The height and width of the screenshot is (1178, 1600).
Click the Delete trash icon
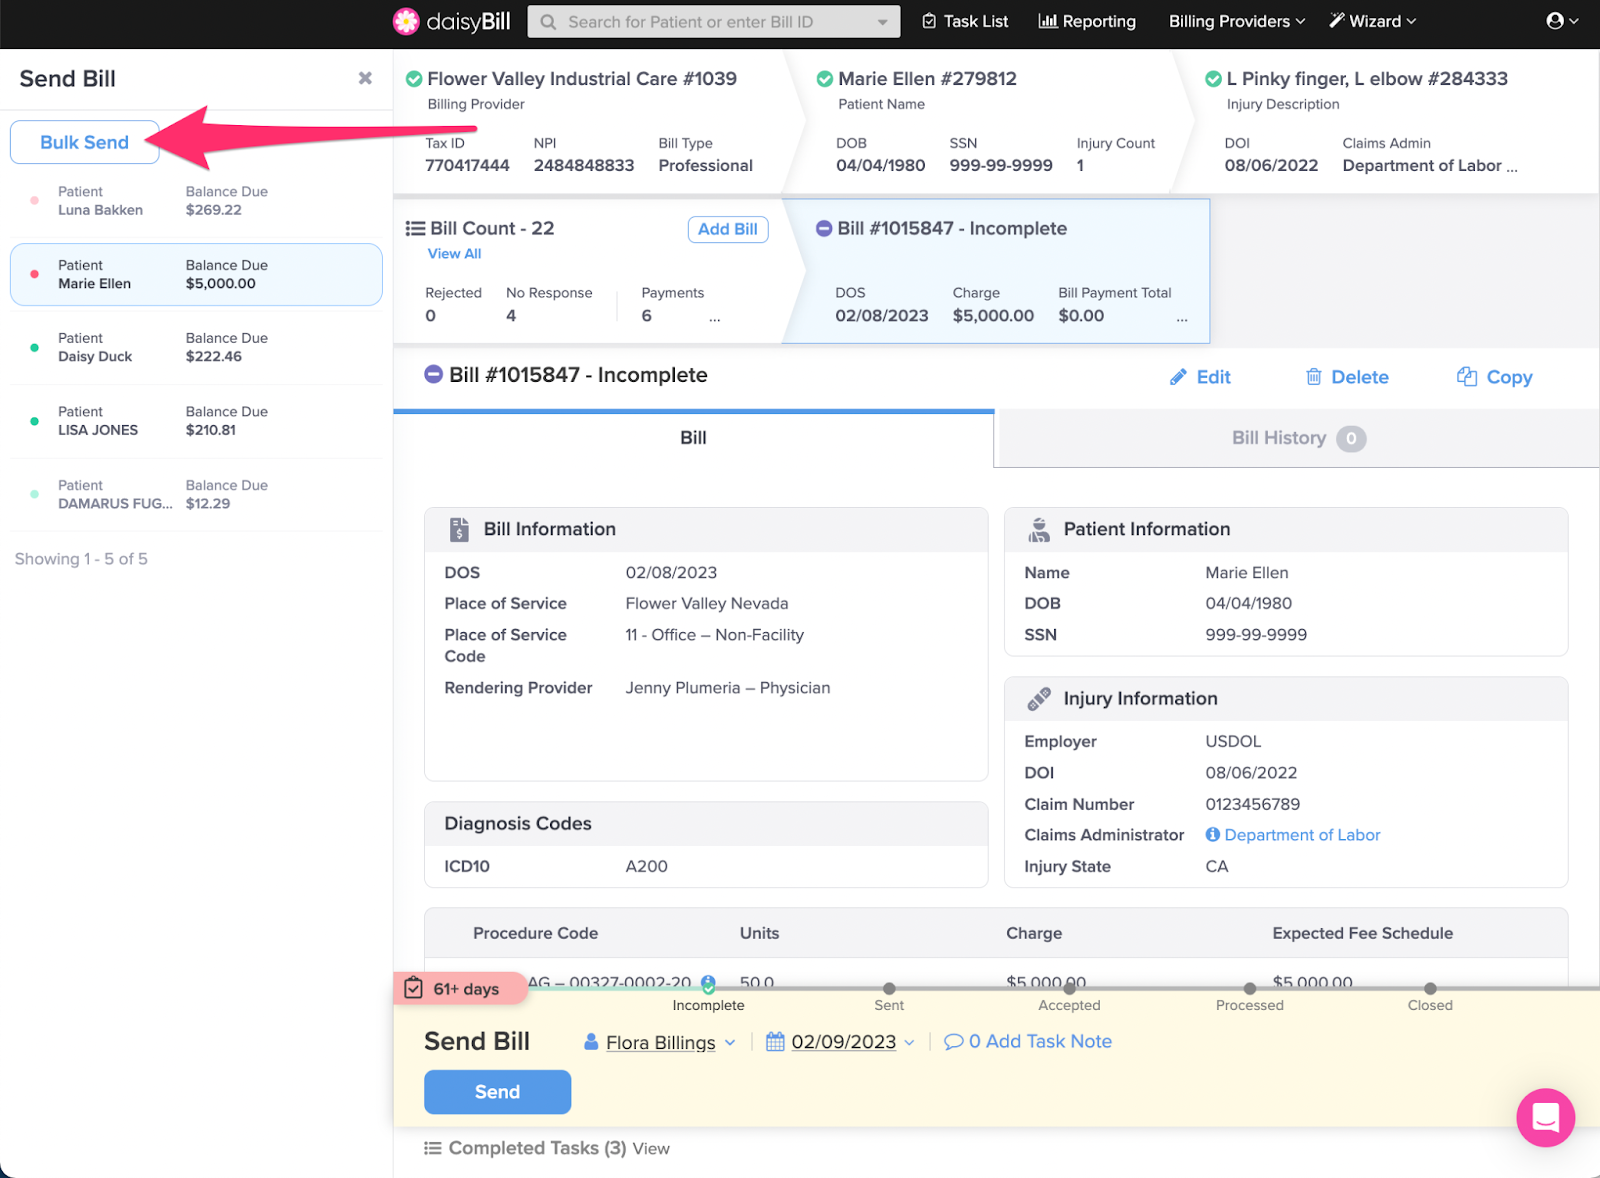[x=1313, y=377]
